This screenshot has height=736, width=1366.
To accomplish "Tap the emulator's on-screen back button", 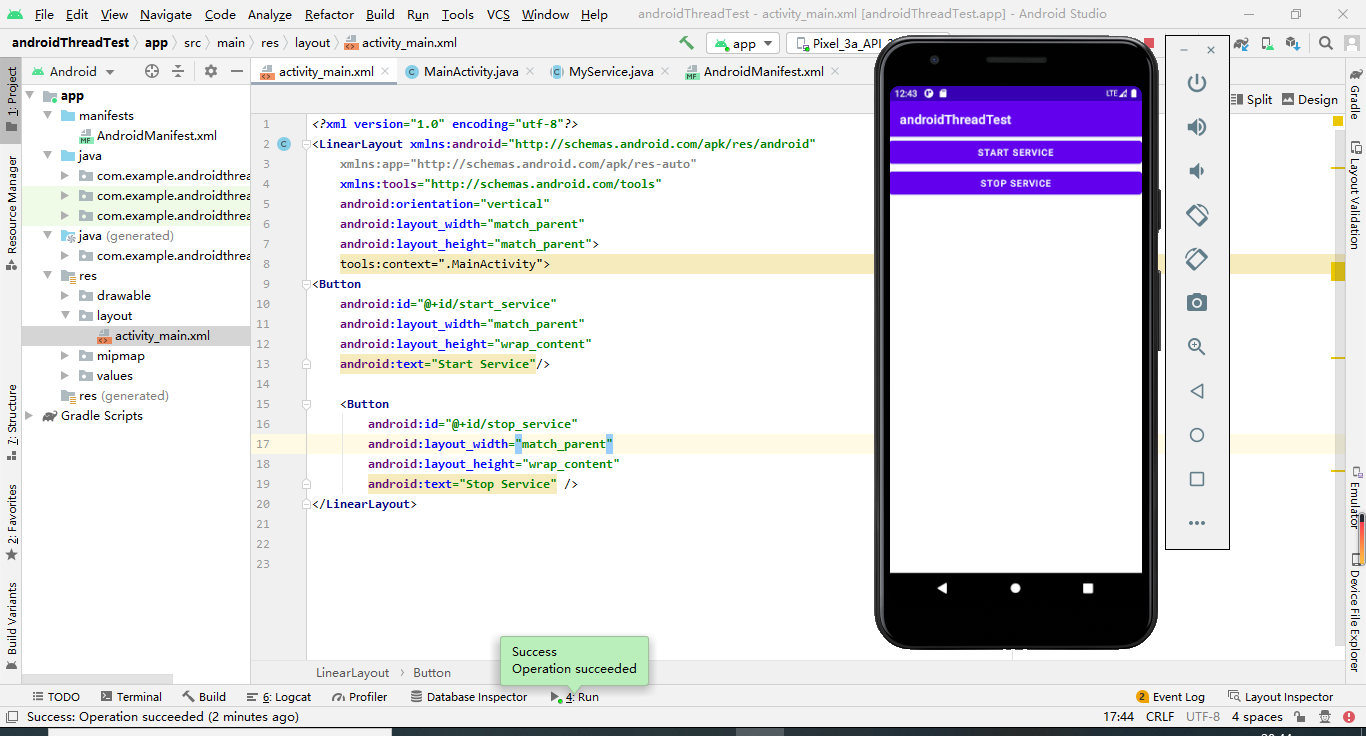I will 942,588.
